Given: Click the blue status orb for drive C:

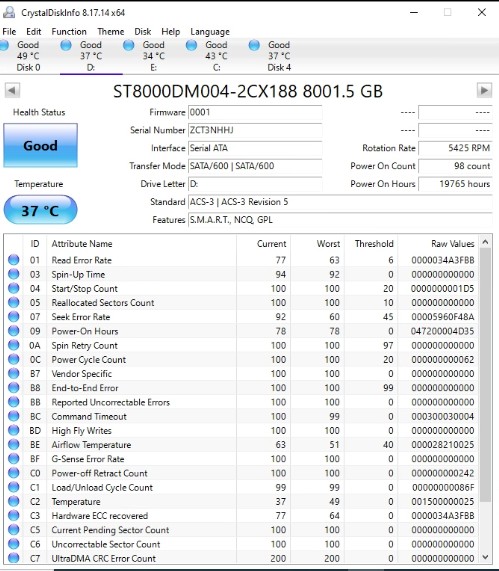Looking at the screenshot, I should [191, 46].
